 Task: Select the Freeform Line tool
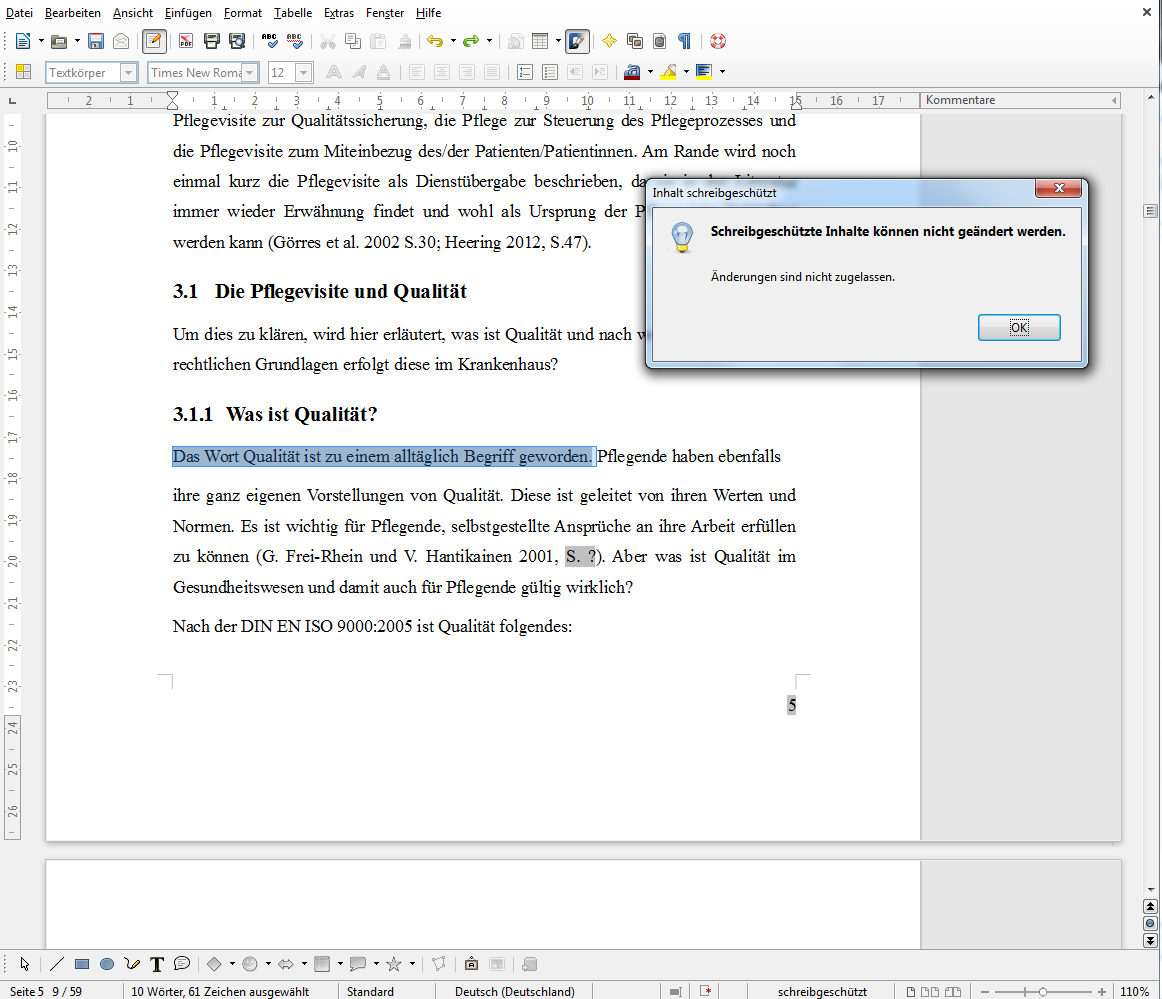132,964
